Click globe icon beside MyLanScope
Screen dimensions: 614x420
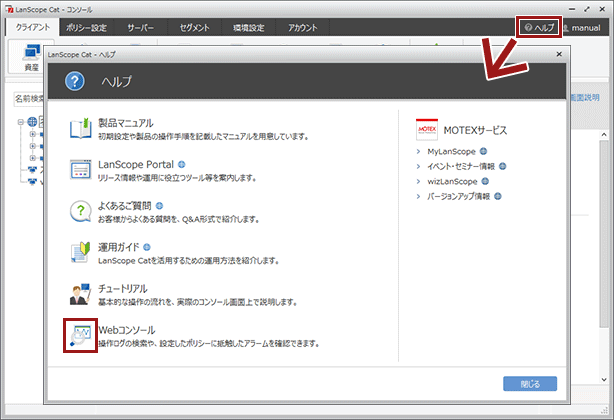click(484, 151)
